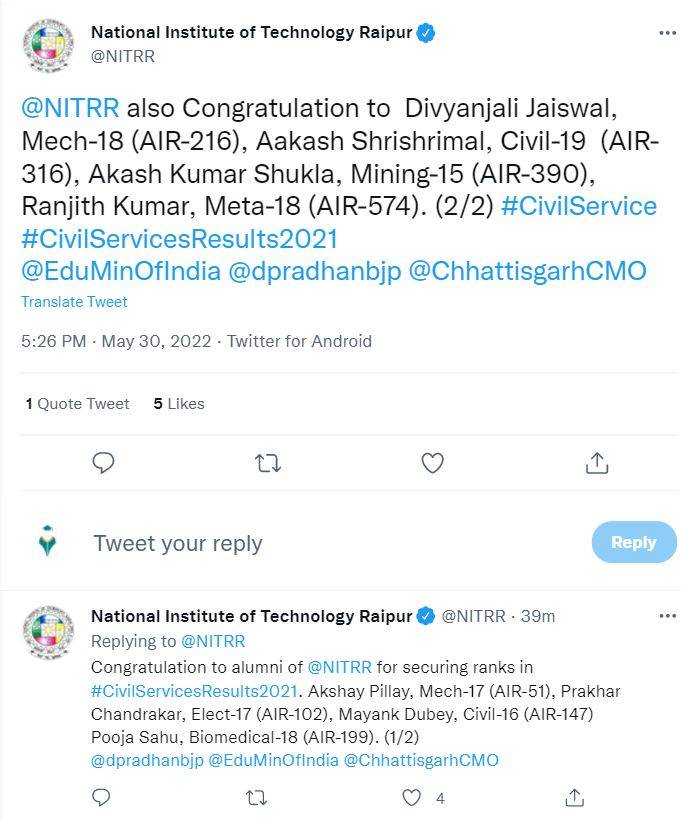Viewport: 681px width, 820px height.
Task: Retweet the second reply tweet
Action: click(257, 798)
